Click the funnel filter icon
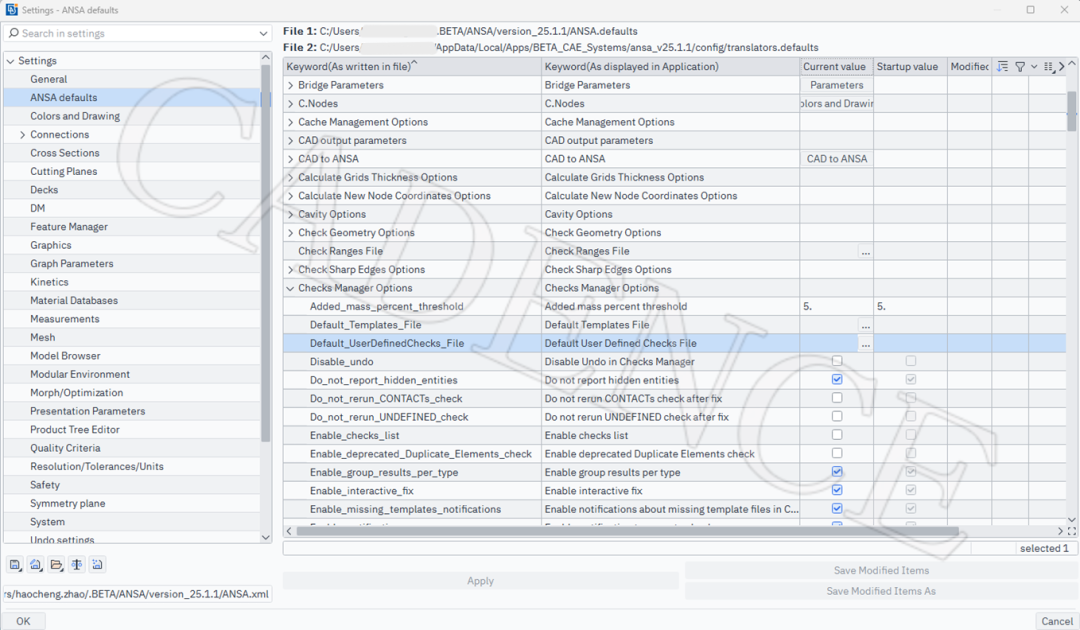 tap(1020, 66)
